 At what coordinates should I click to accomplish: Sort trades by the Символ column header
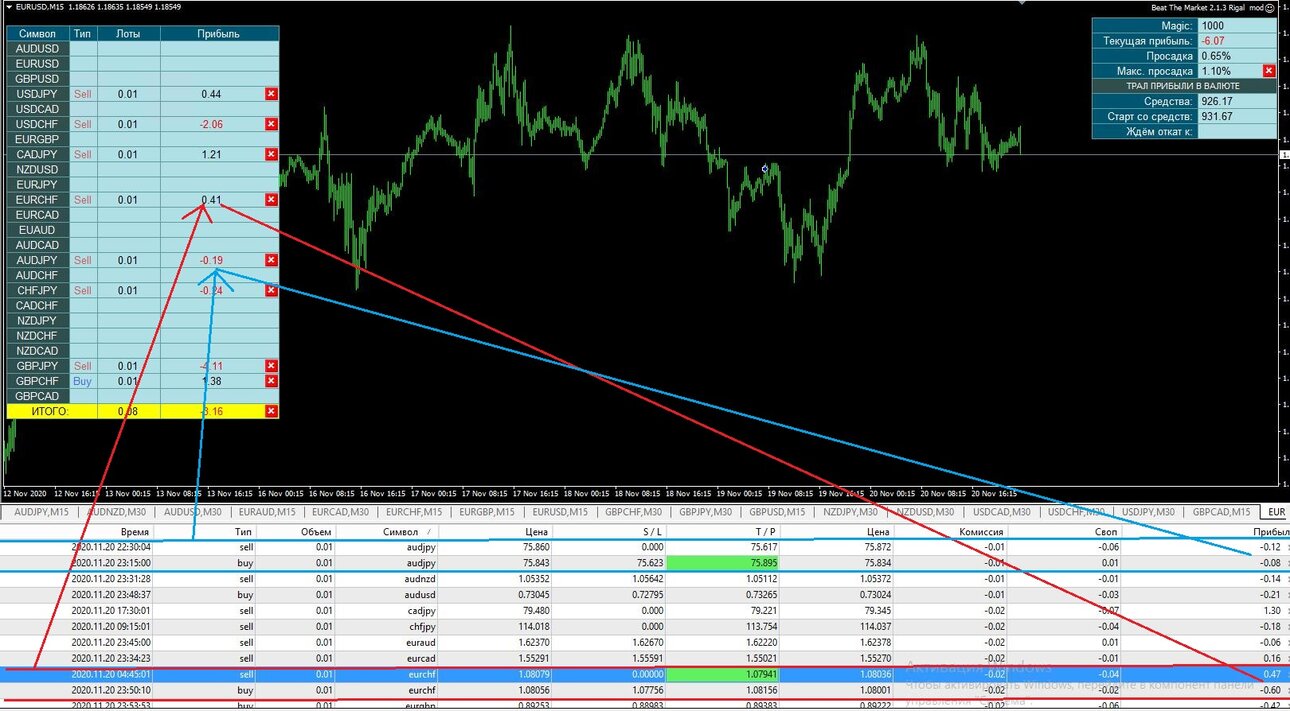[401, 532]
